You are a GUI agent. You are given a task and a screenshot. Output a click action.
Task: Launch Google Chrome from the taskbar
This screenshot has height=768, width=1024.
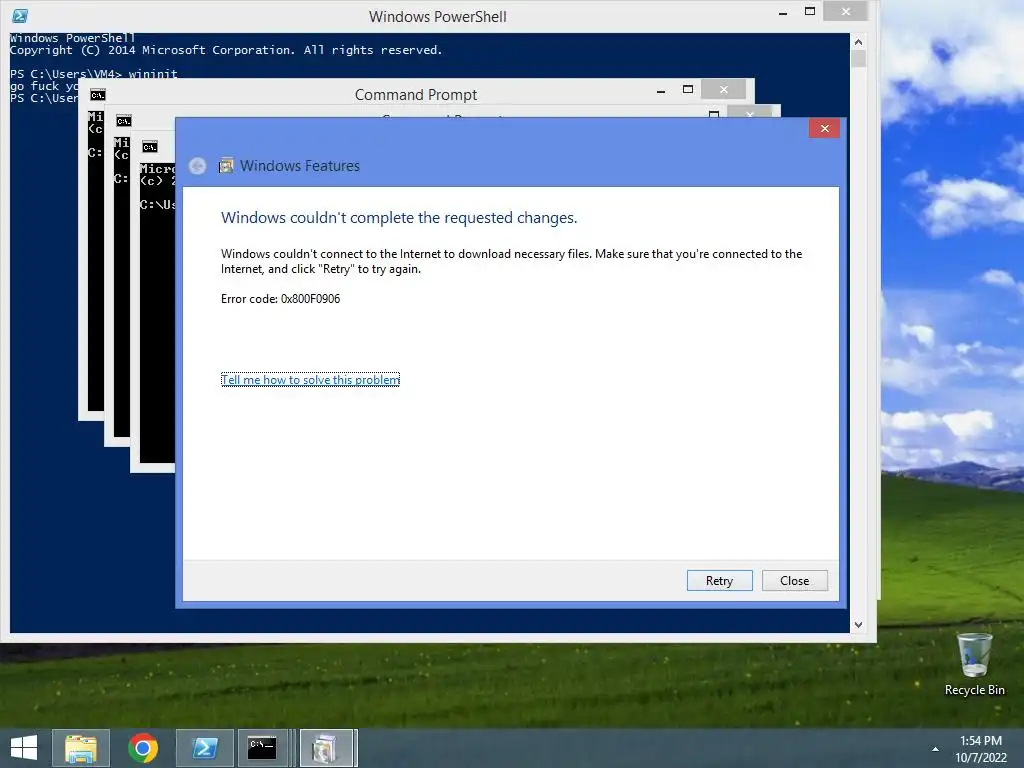click(x=143, y=748)
